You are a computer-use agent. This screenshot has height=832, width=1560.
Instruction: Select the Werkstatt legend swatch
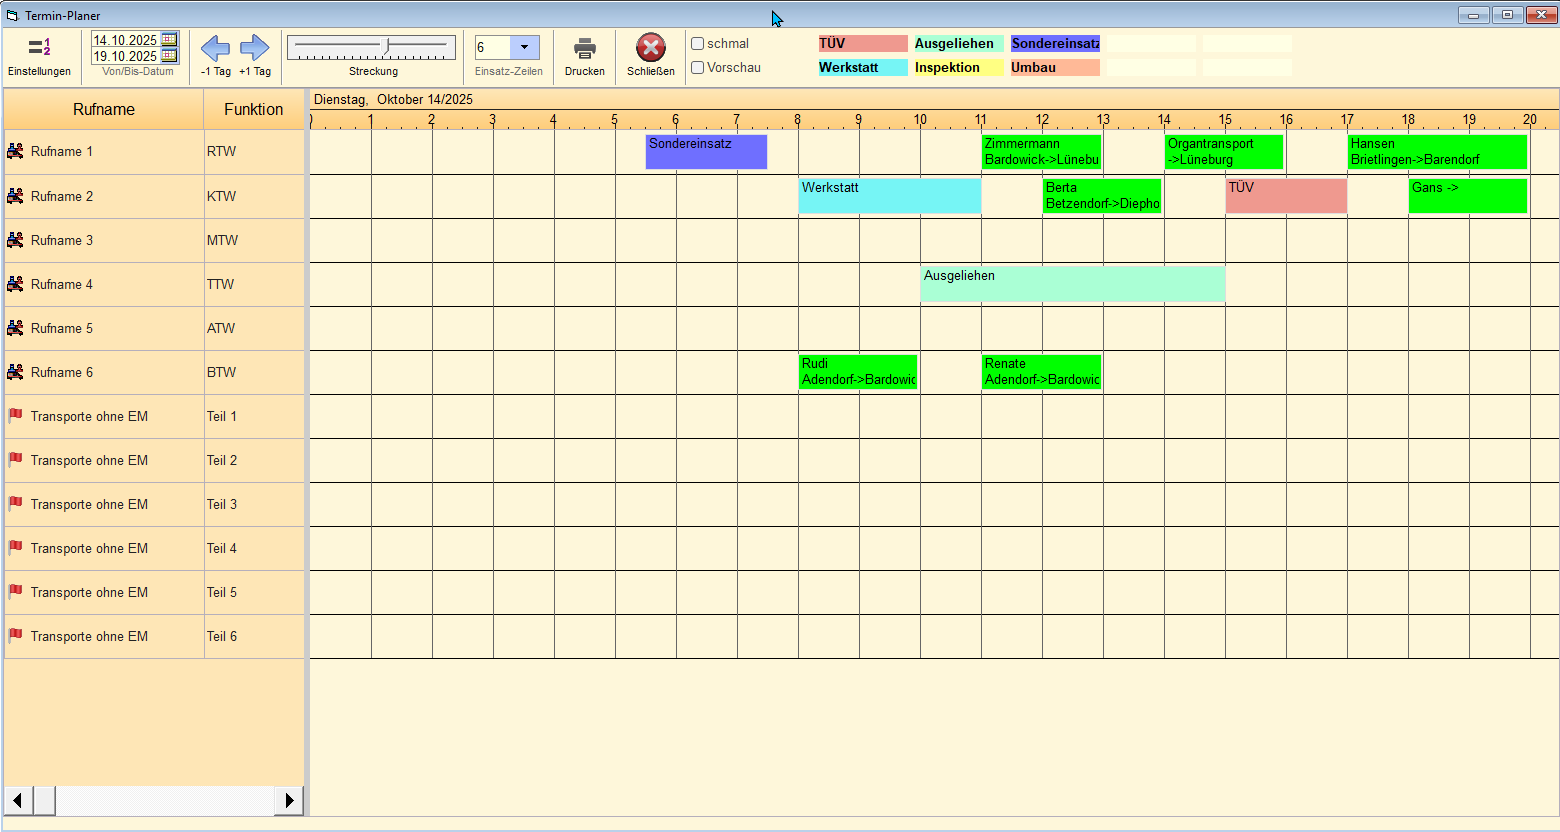click(x=863, y=68)
